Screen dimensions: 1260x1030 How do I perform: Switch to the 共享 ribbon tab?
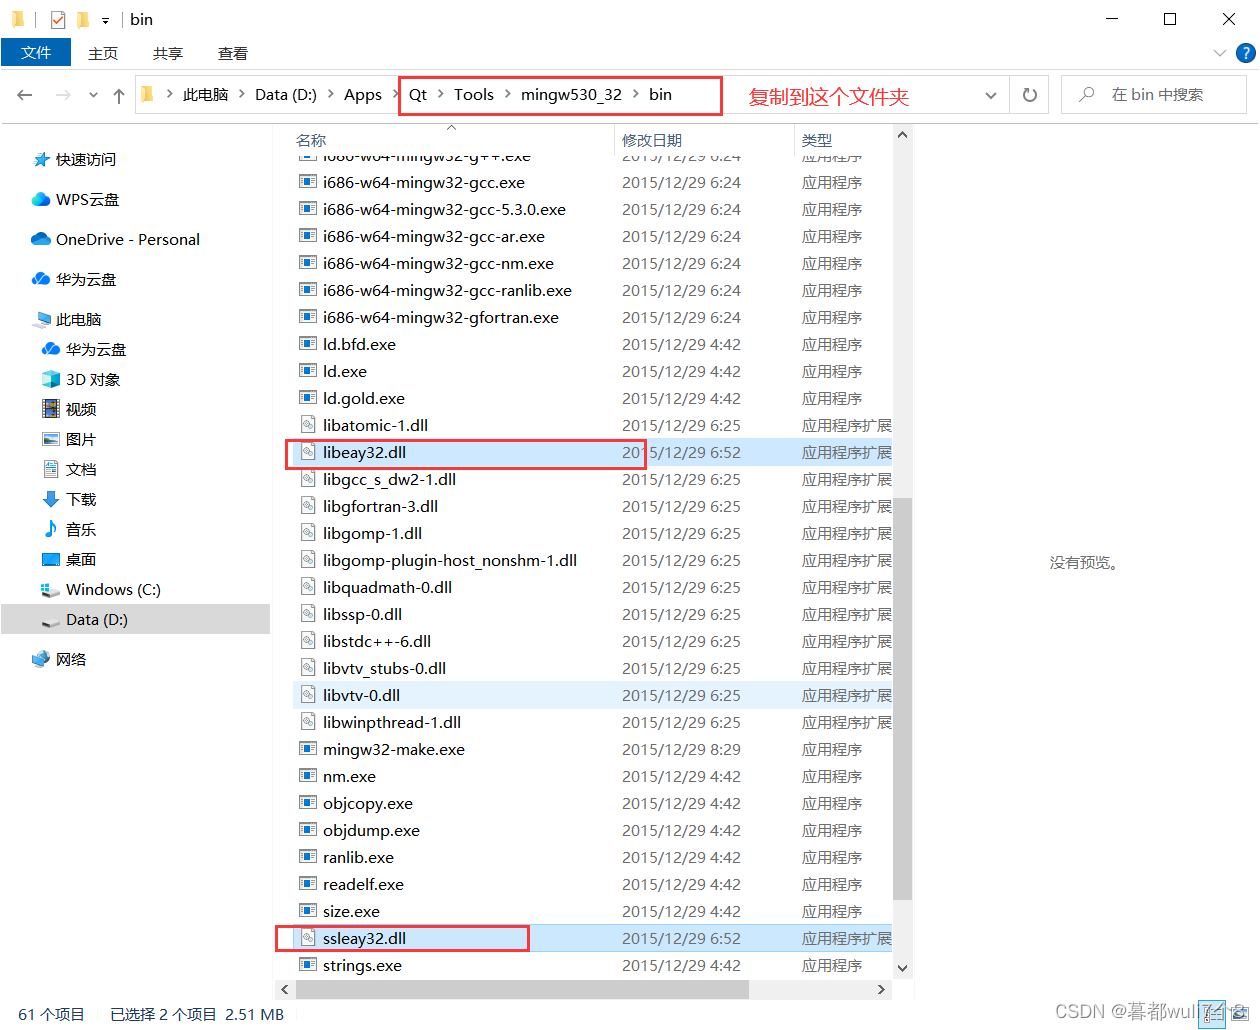tap(167, 53)
